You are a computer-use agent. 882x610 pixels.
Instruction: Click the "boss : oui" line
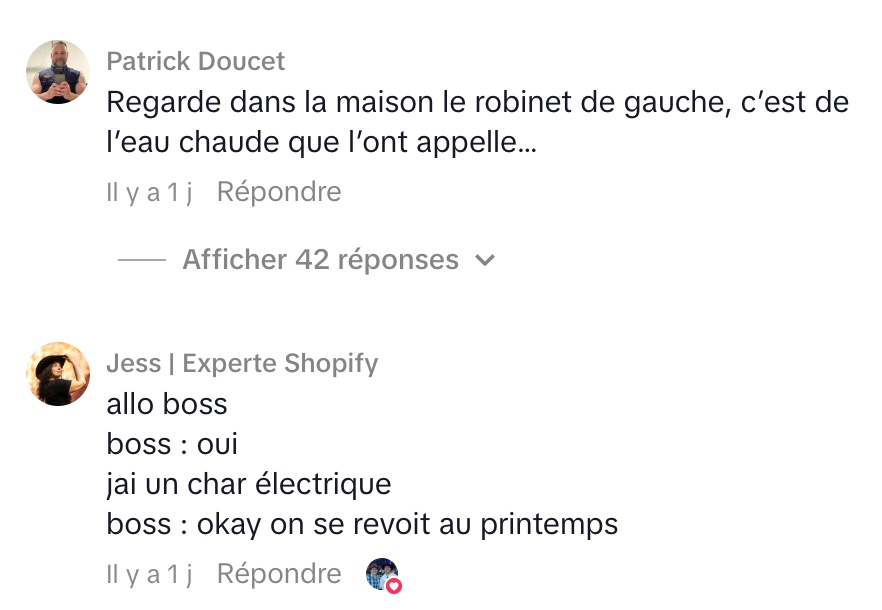172,444
